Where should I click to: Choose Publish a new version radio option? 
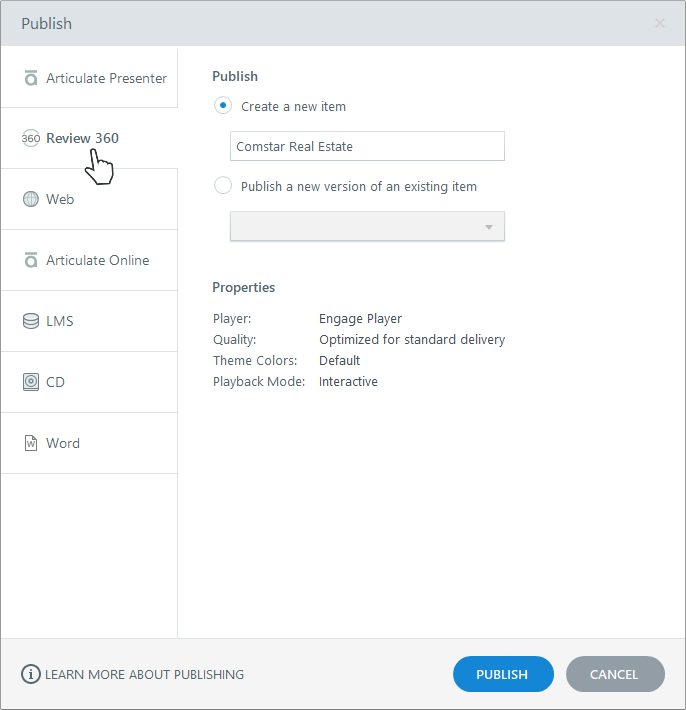point(223,186)
